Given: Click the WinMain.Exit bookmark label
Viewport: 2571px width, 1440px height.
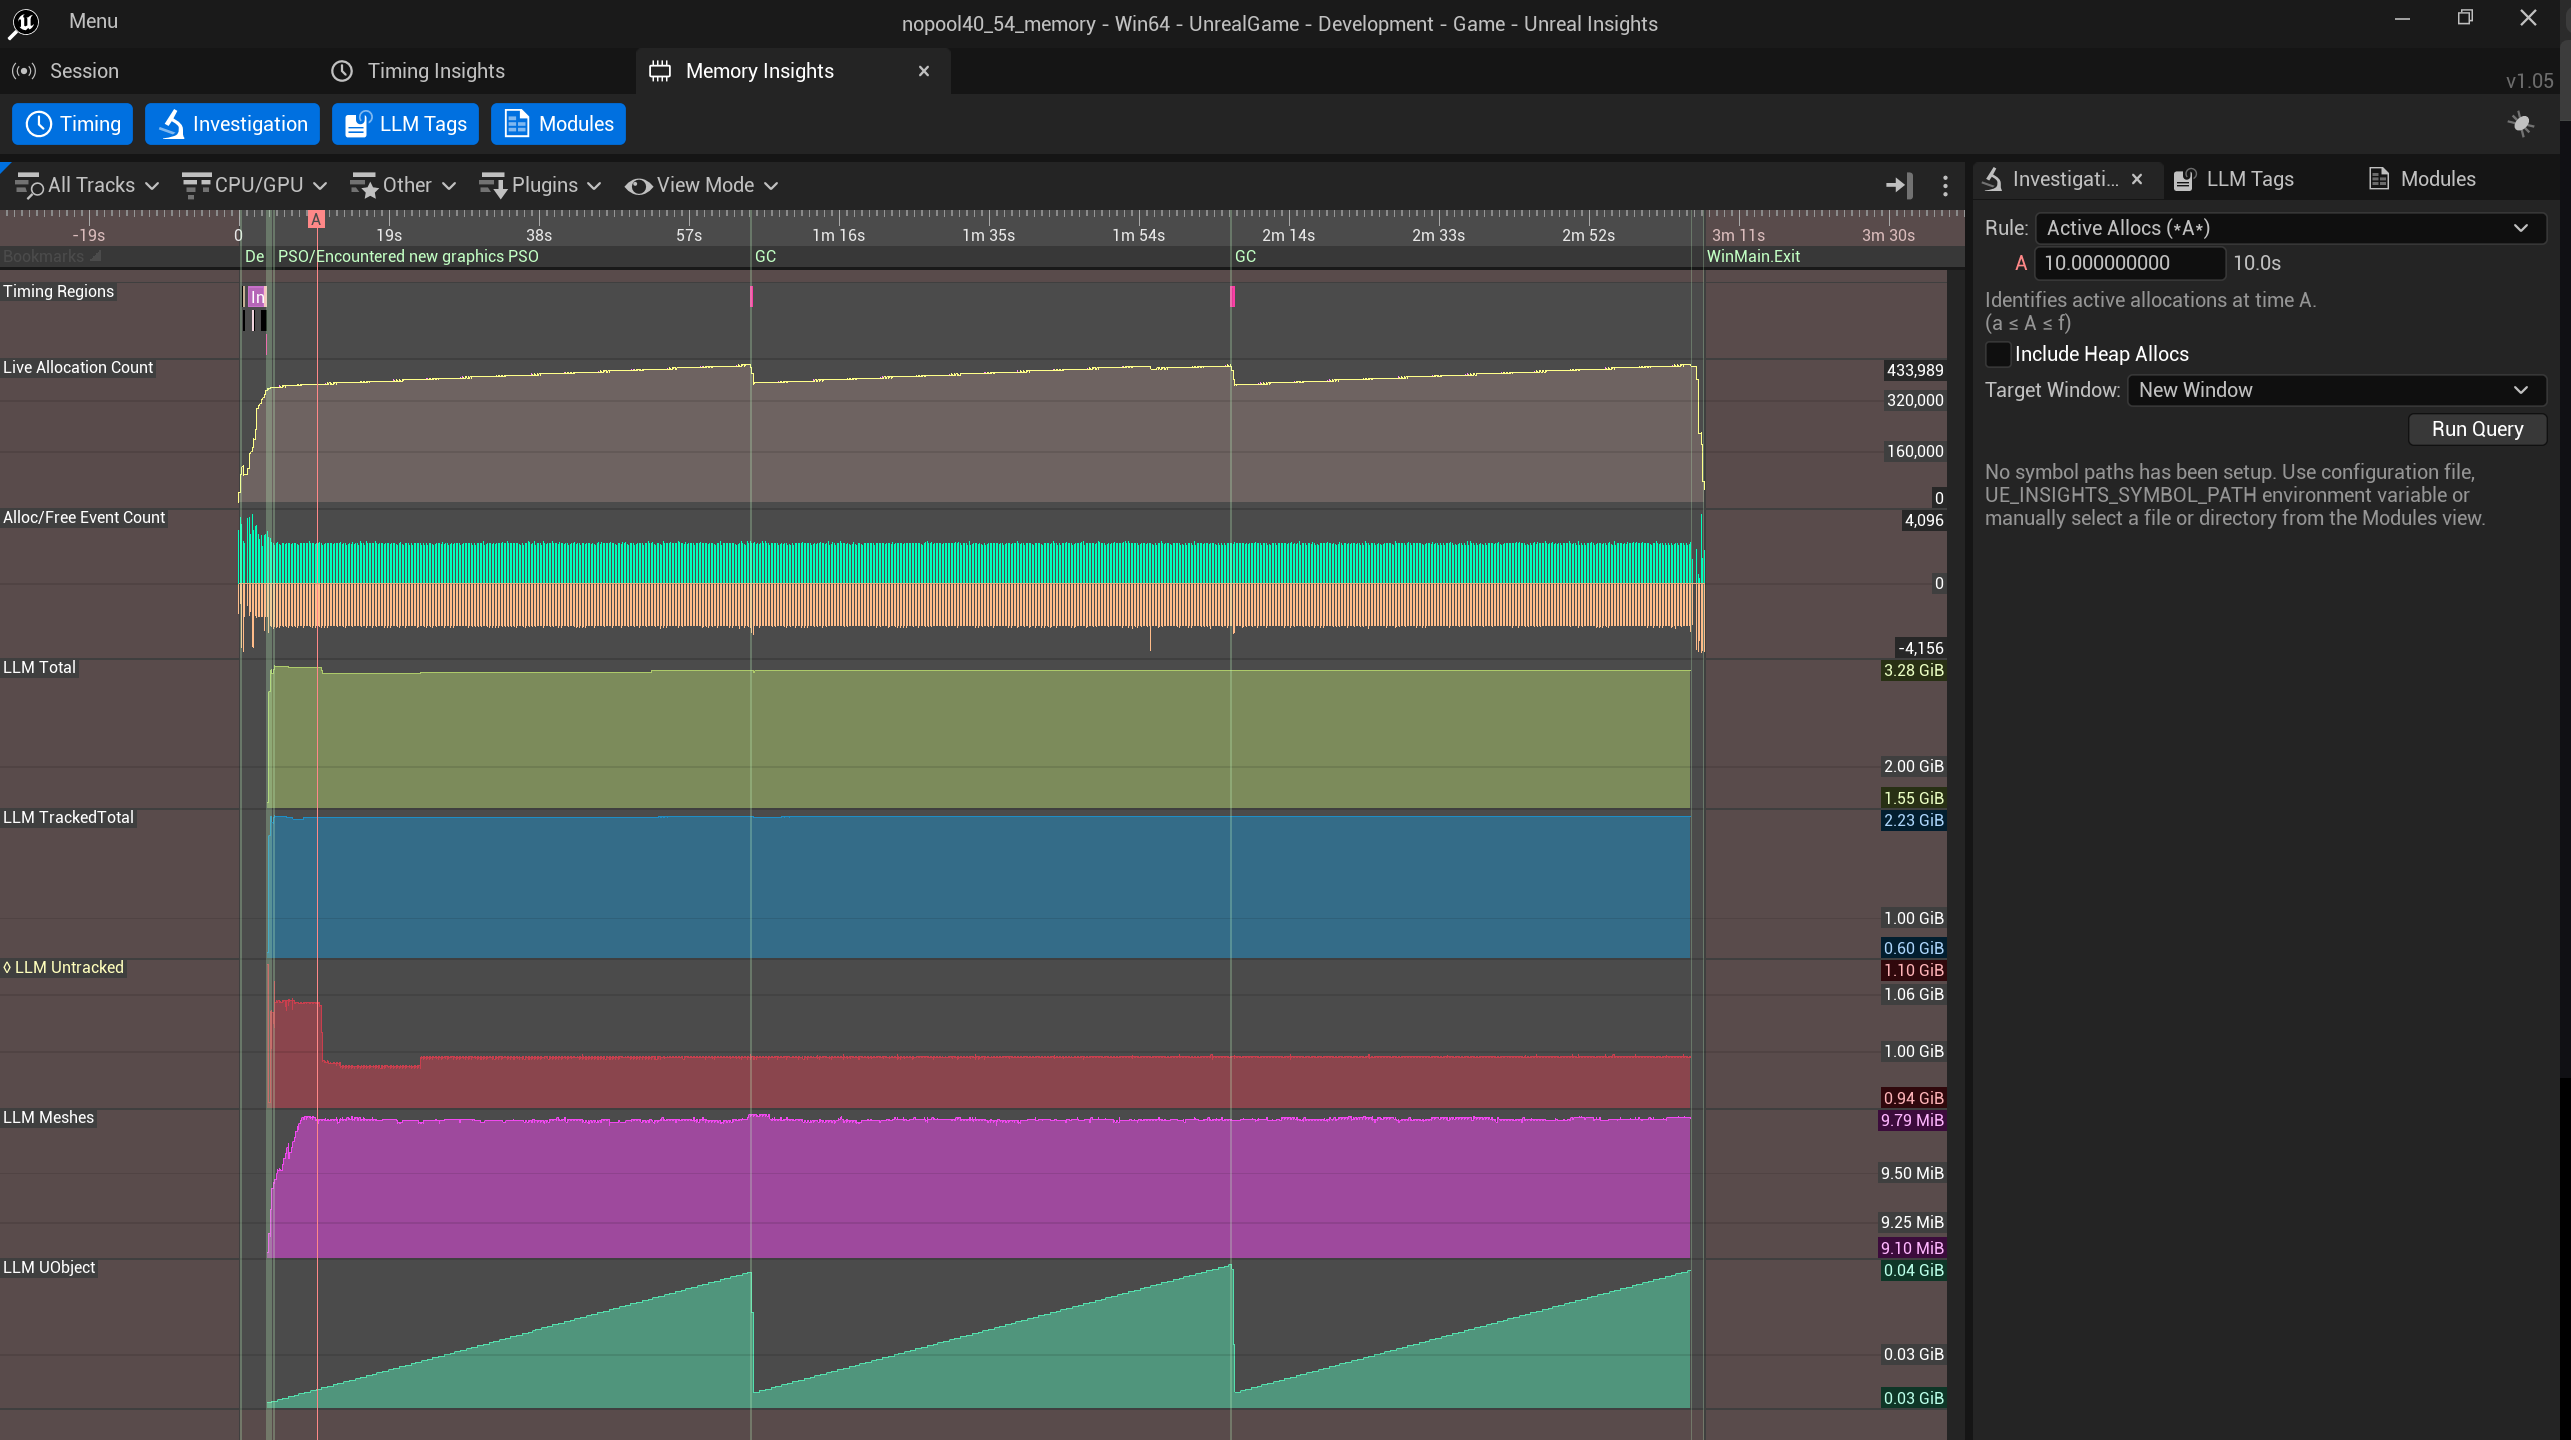Looking at the screenshot, I should coord(1753,257).
